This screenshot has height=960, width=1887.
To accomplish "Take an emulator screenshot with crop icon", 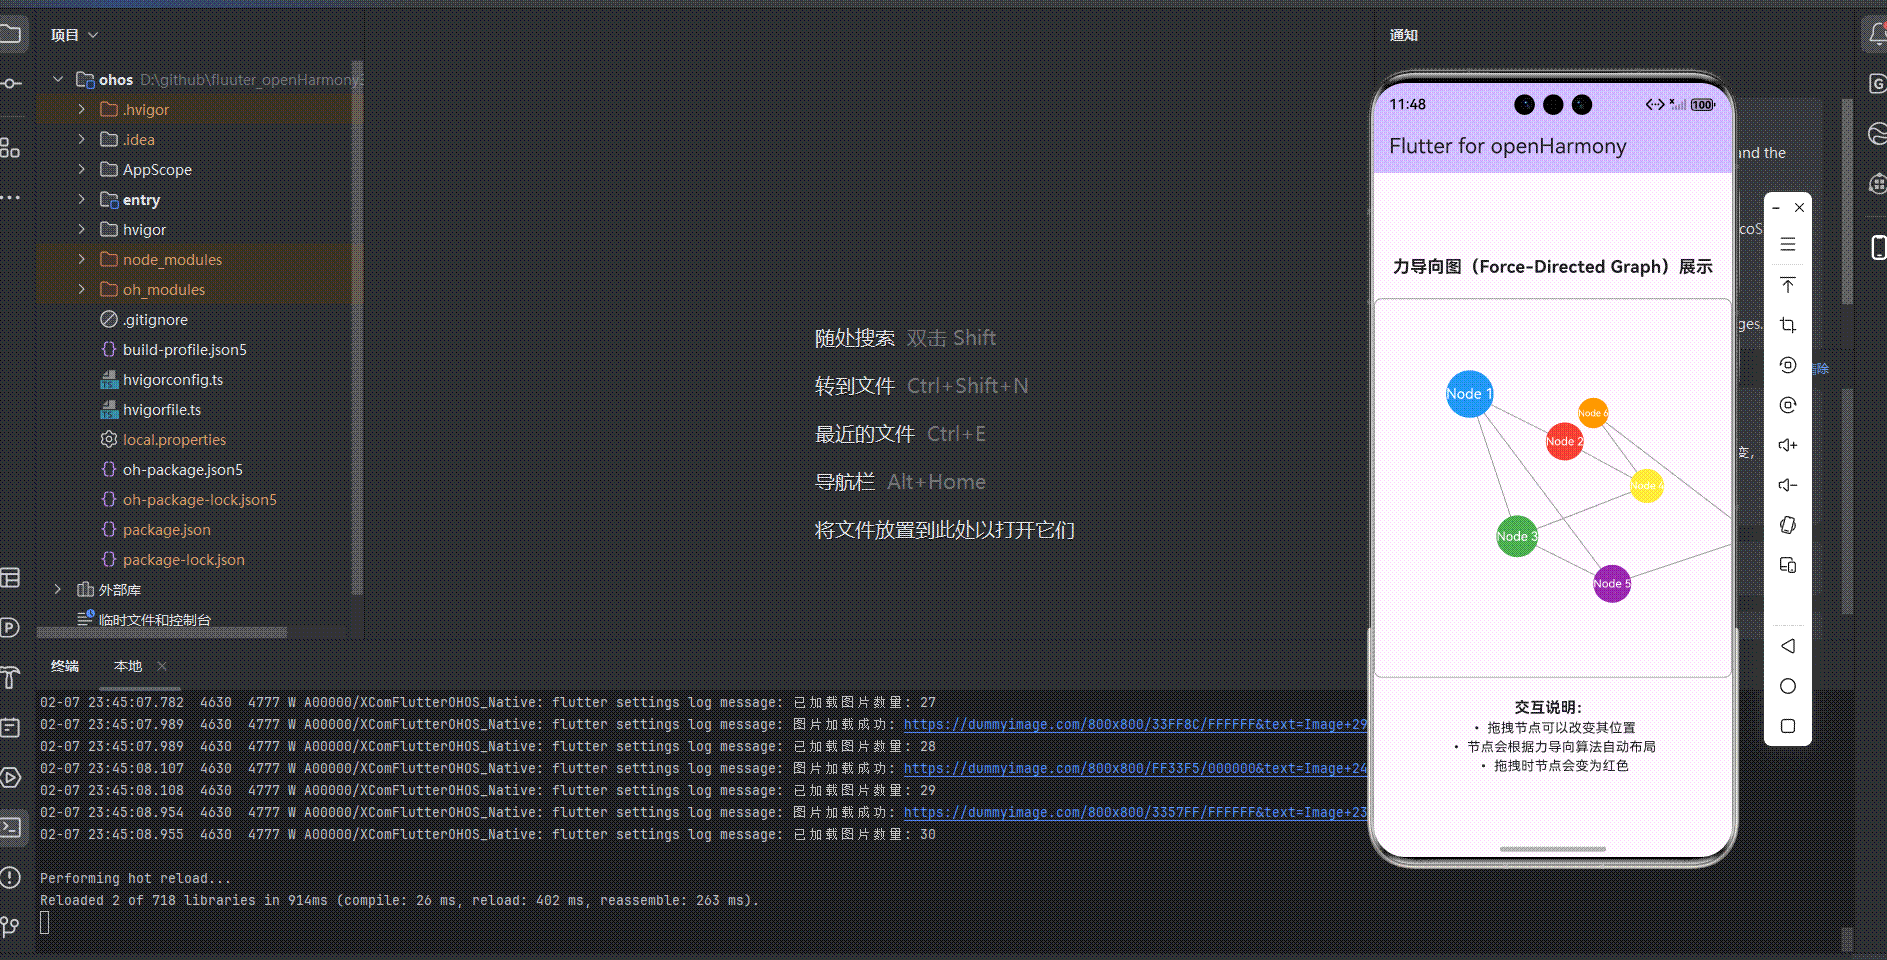I will coord(1788,325).
